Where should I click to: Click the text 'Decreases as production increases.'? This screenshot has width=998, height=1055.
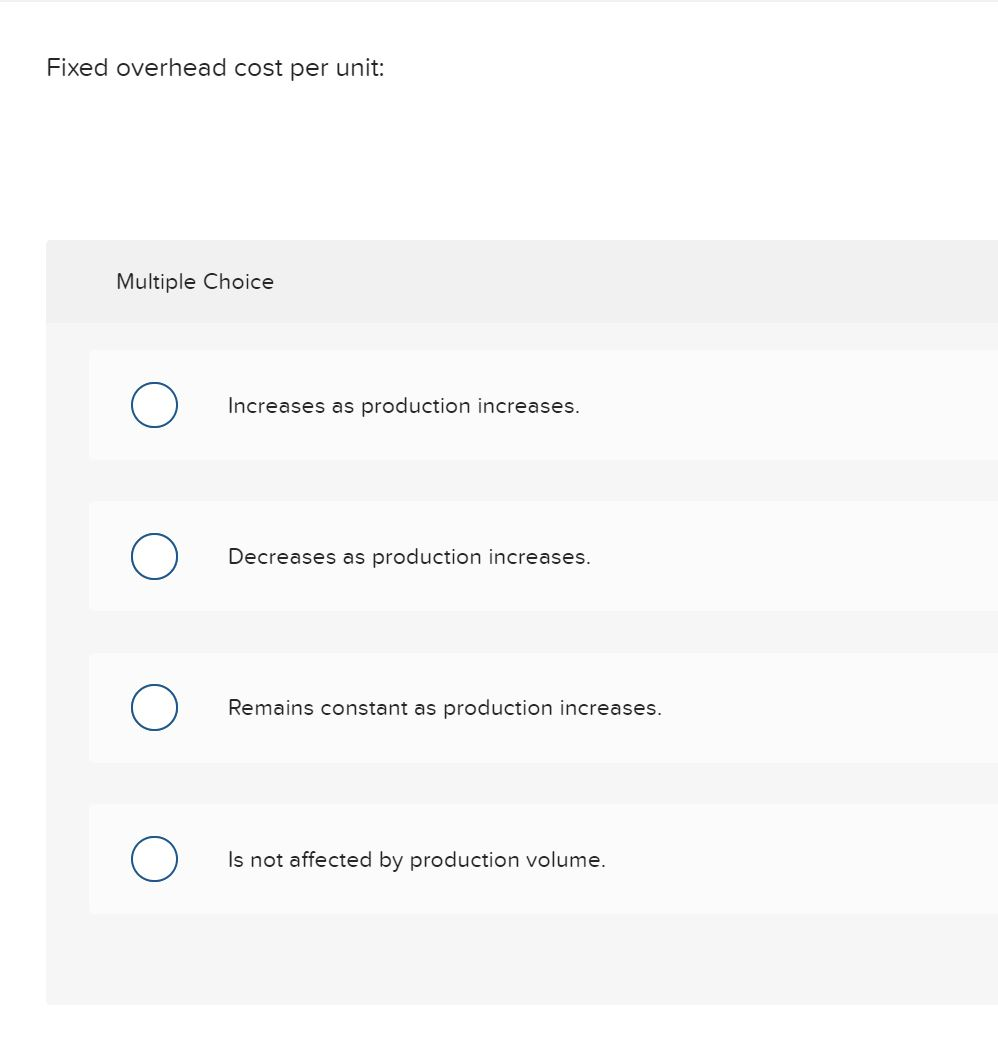point(409,556)
